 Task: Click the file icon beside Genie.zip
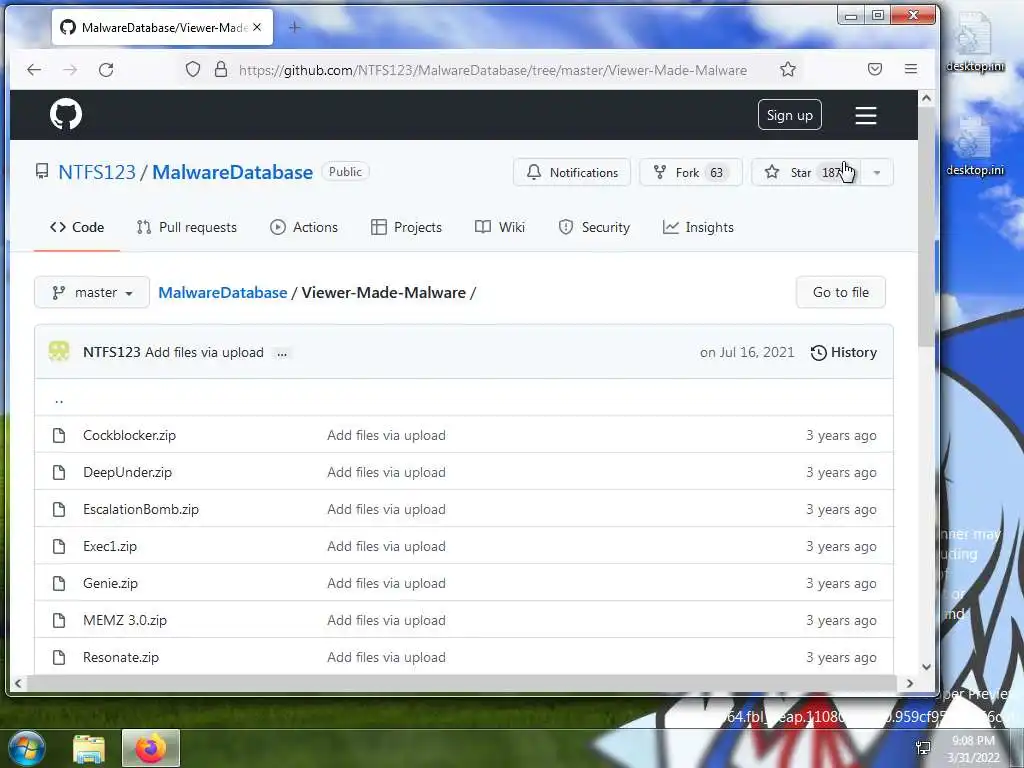pyautogui.click(x=59, y=583)
